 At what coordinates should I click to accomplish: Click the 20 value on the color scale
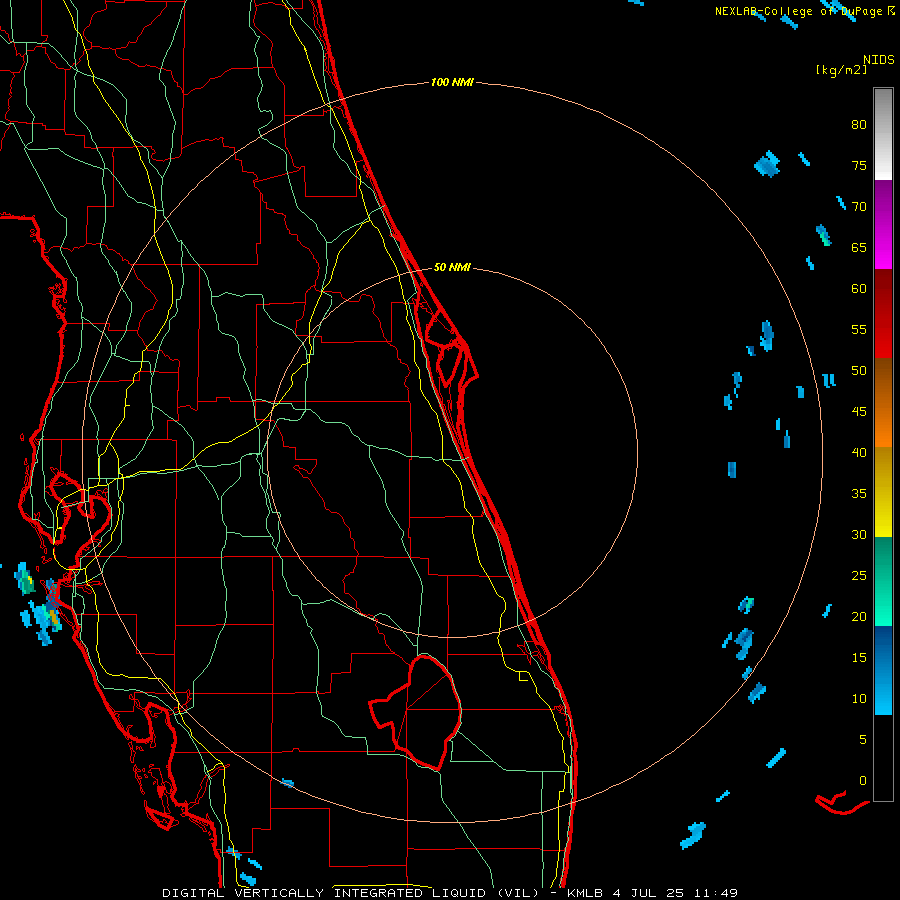pyautogui.click(x=859, y=617)
